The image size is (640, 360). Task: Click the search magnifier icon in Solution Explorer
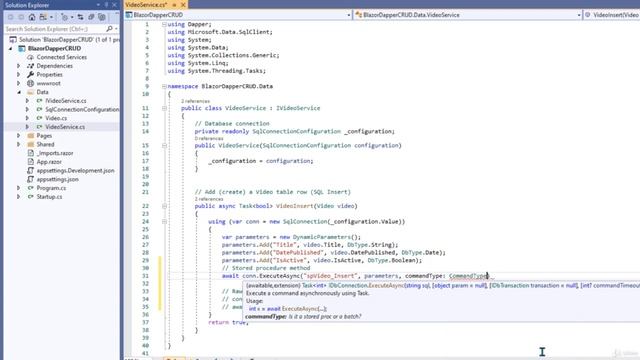(x=109, y=29)
